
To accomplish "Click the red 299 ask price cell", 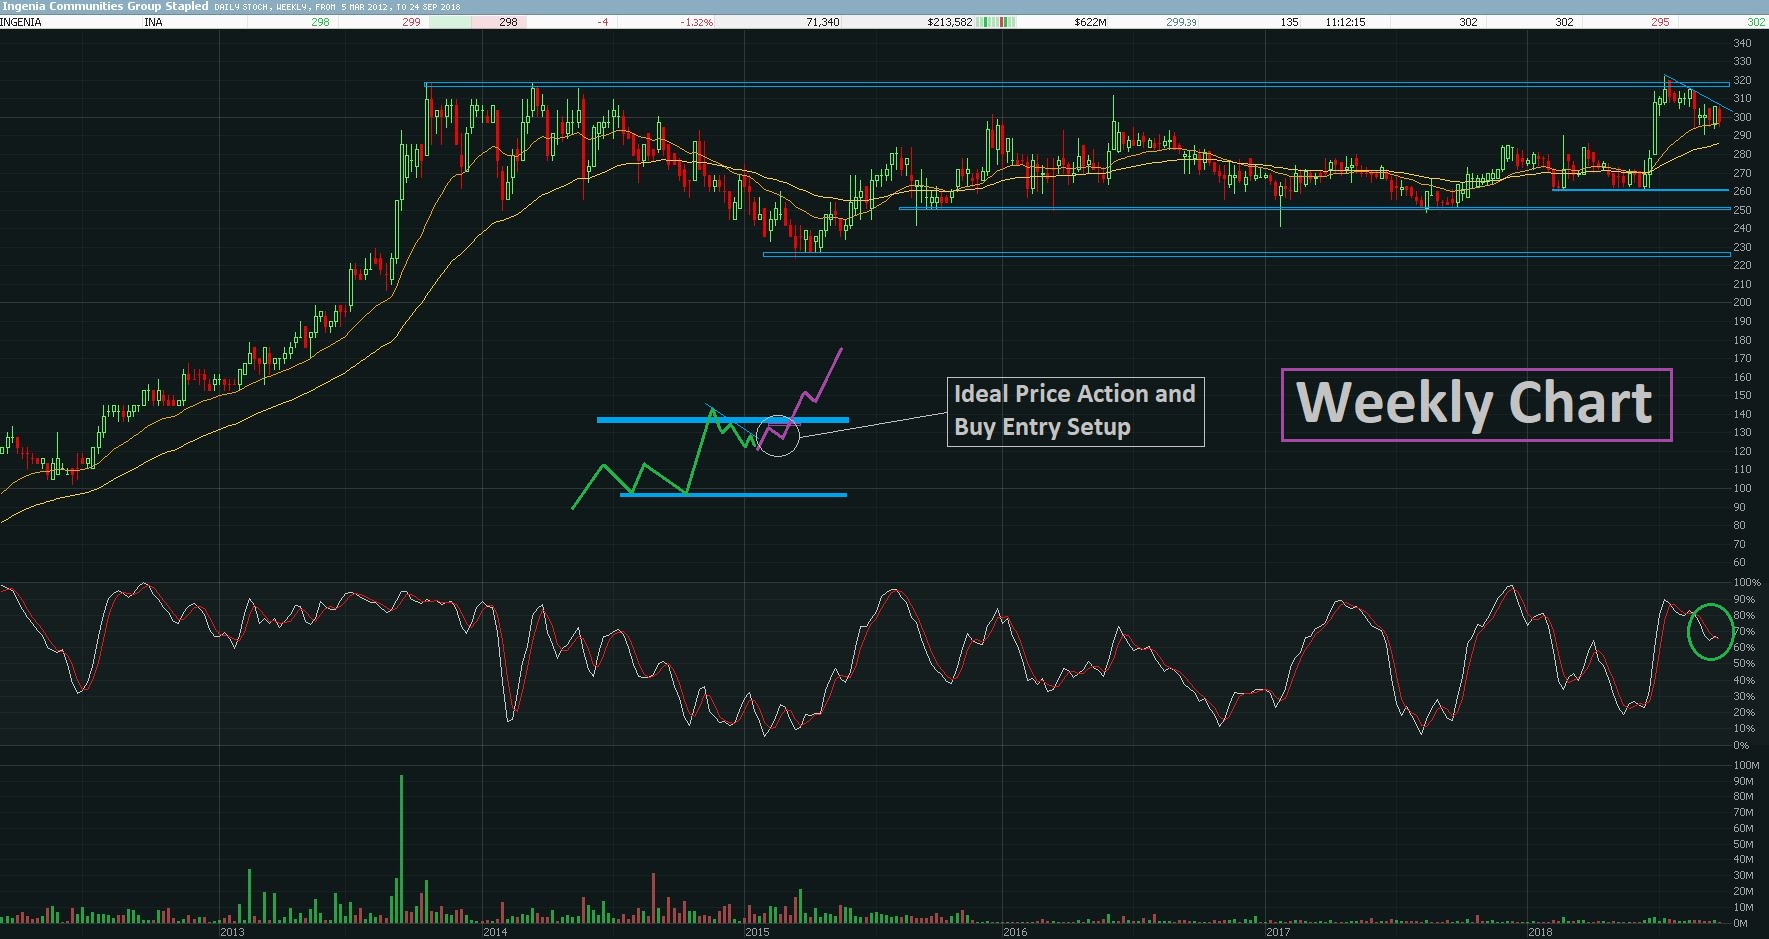I will coord(411,22).
